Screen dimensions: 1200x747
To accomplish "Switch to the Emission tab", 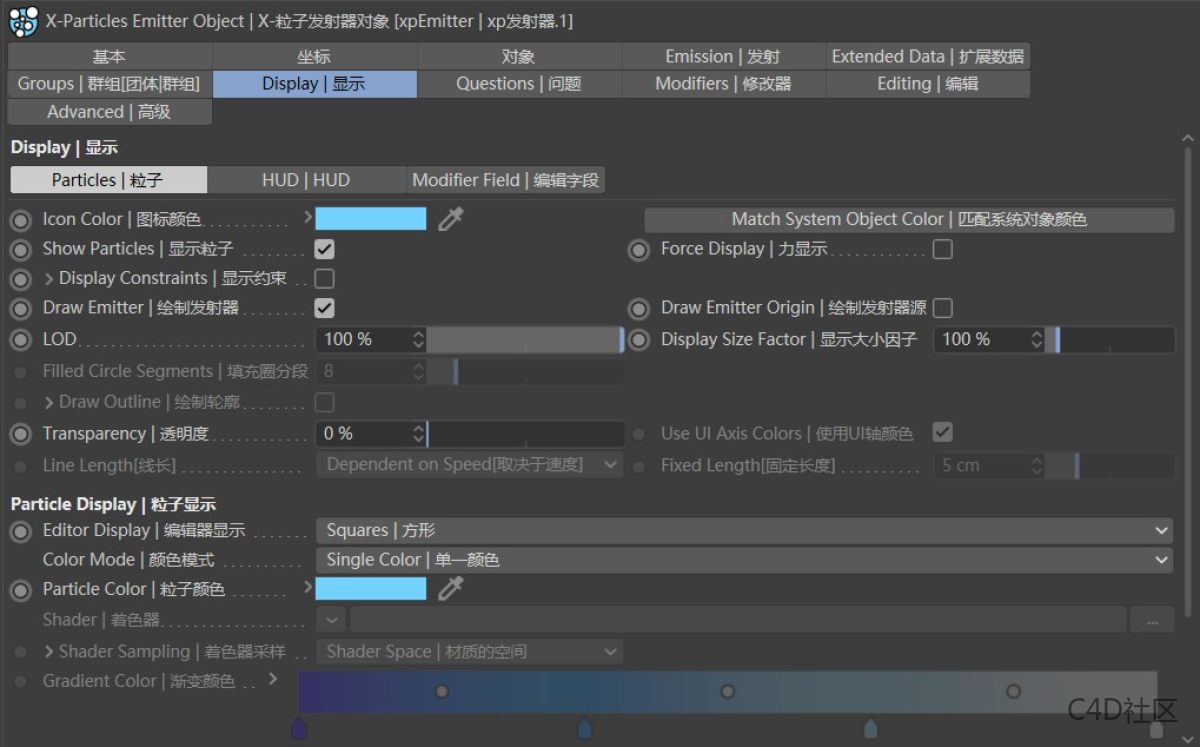I will (x=722, y=56).
